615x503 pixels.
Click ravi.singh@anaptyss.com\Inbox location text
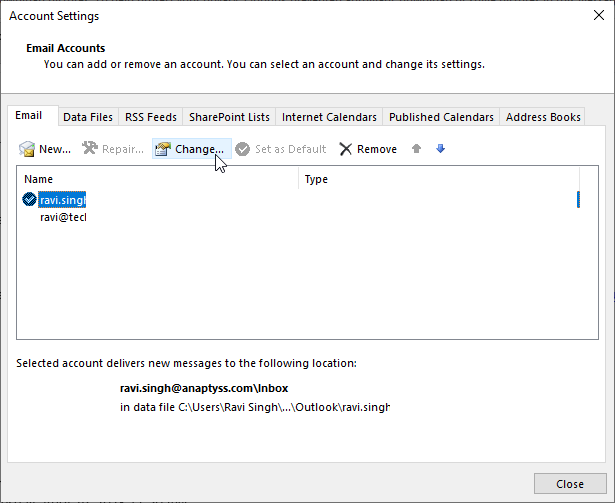pos(204,388)
